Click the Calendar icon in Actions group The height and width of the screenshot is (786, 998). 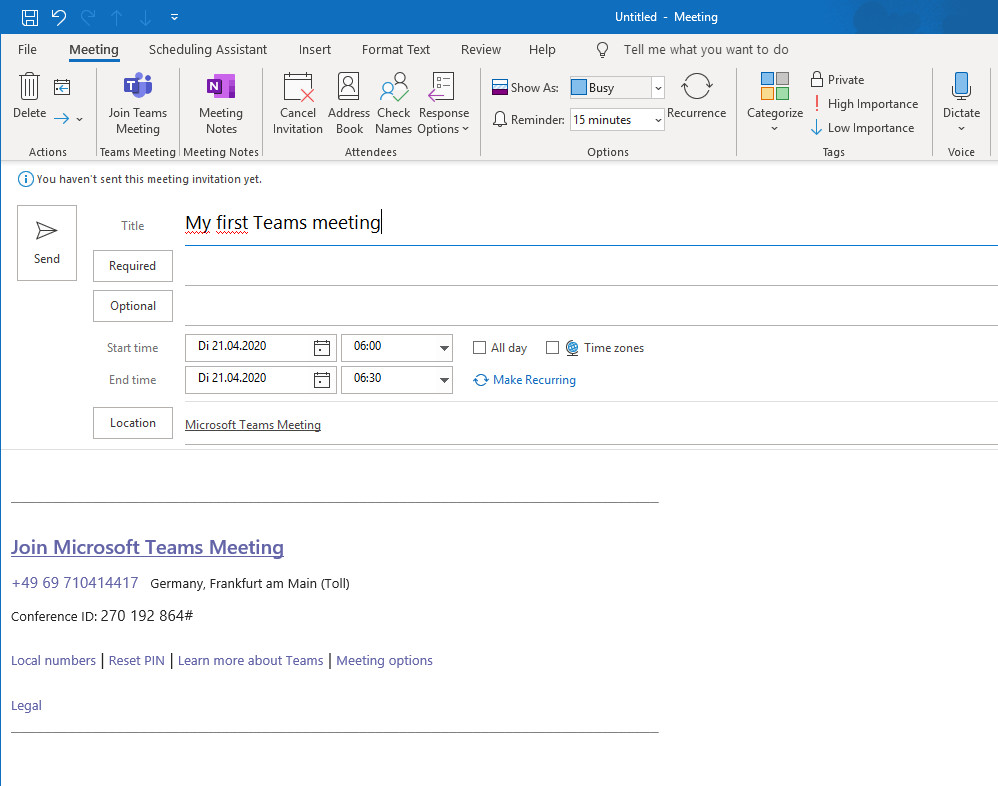[x=62, y=87]
